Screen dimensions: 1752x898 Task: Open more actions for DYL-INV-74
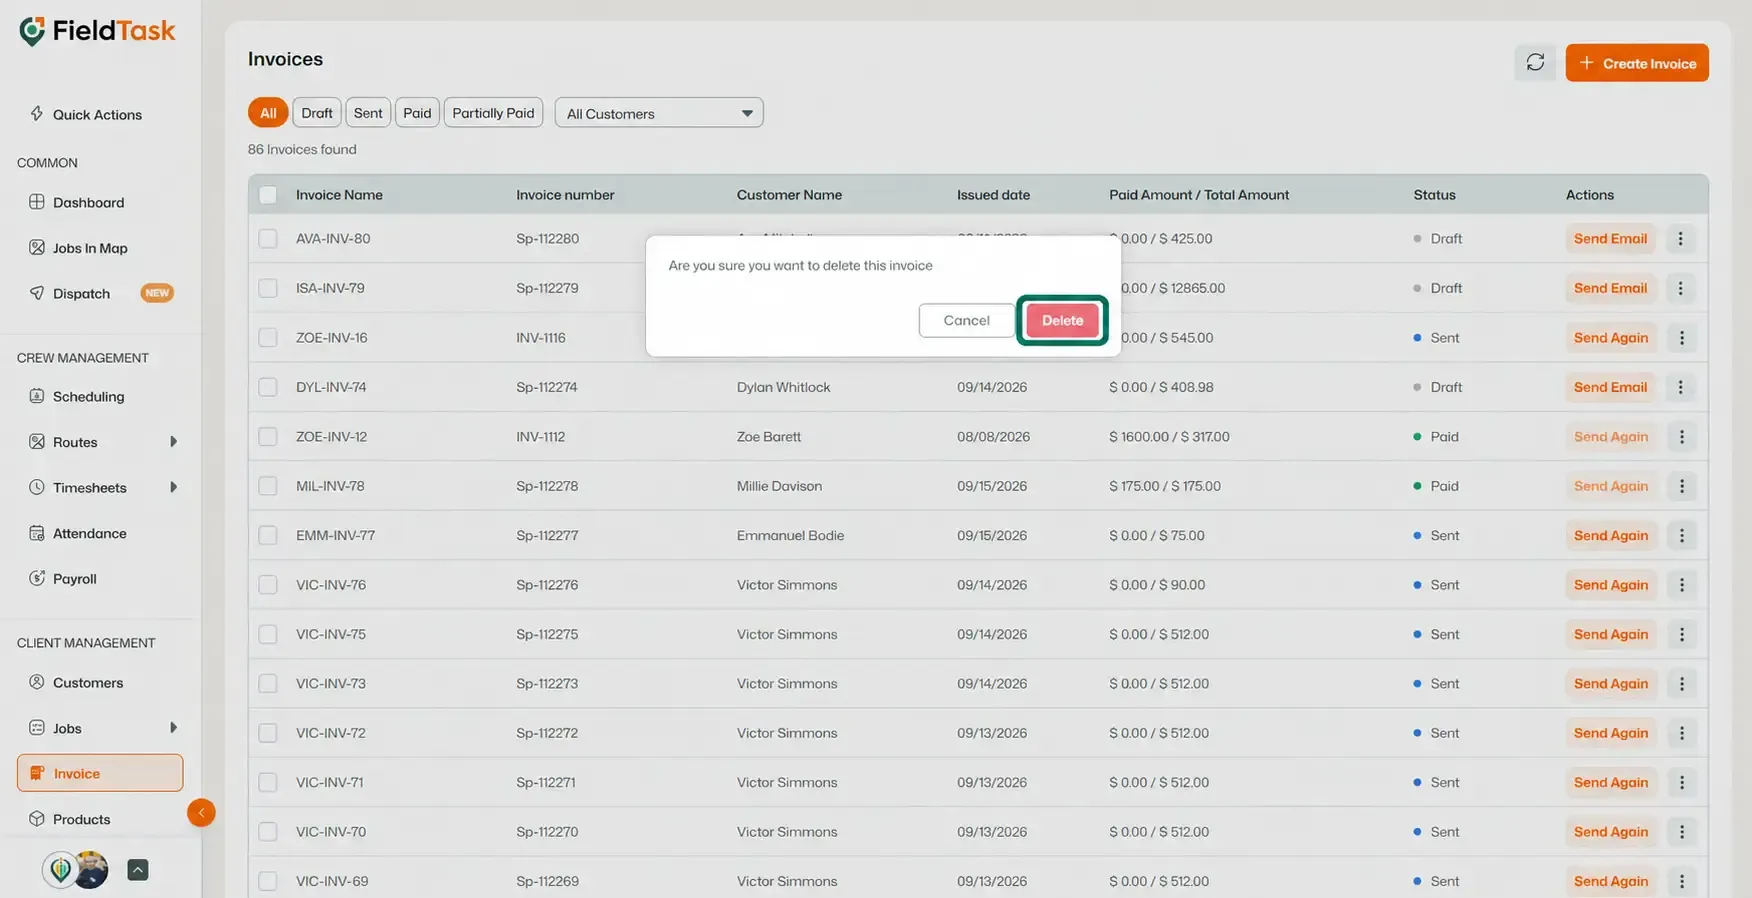click(1680, 387)
